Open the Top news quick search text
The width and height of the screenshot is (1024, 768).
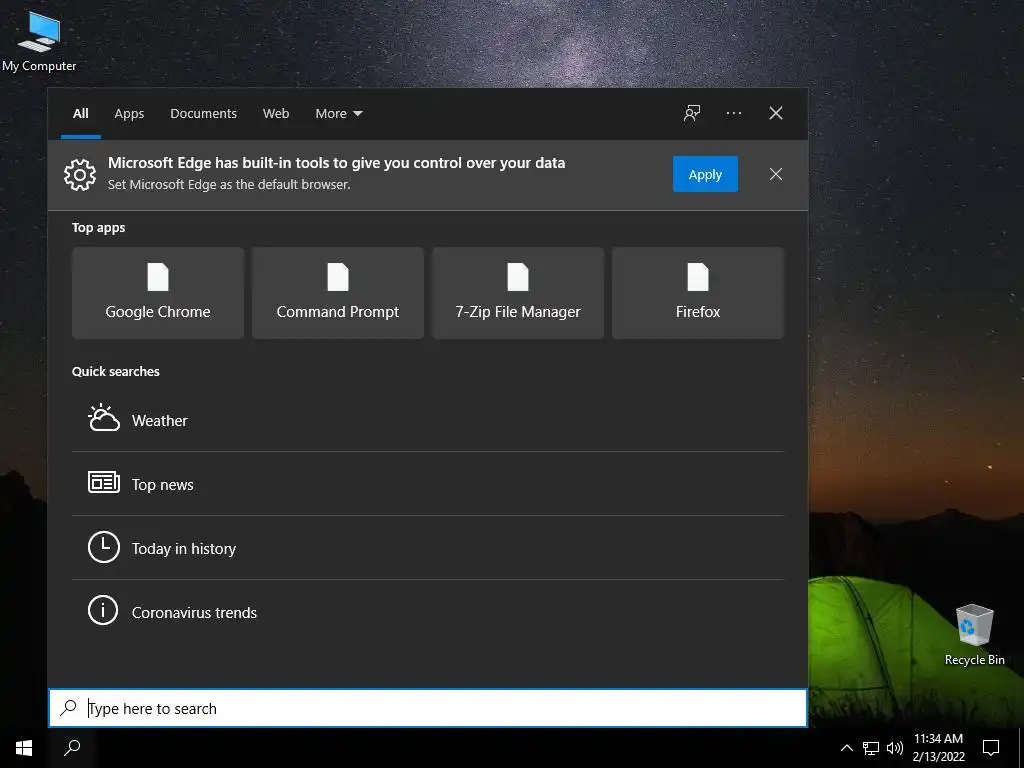pyautogui.click(x=163, y=485)
